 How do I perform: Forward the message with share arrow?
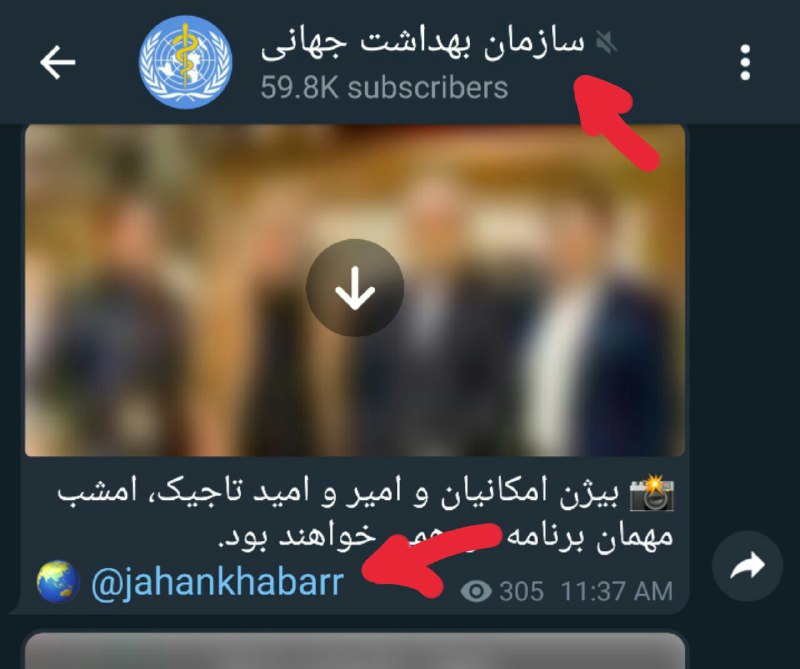[x=747, y=566]
